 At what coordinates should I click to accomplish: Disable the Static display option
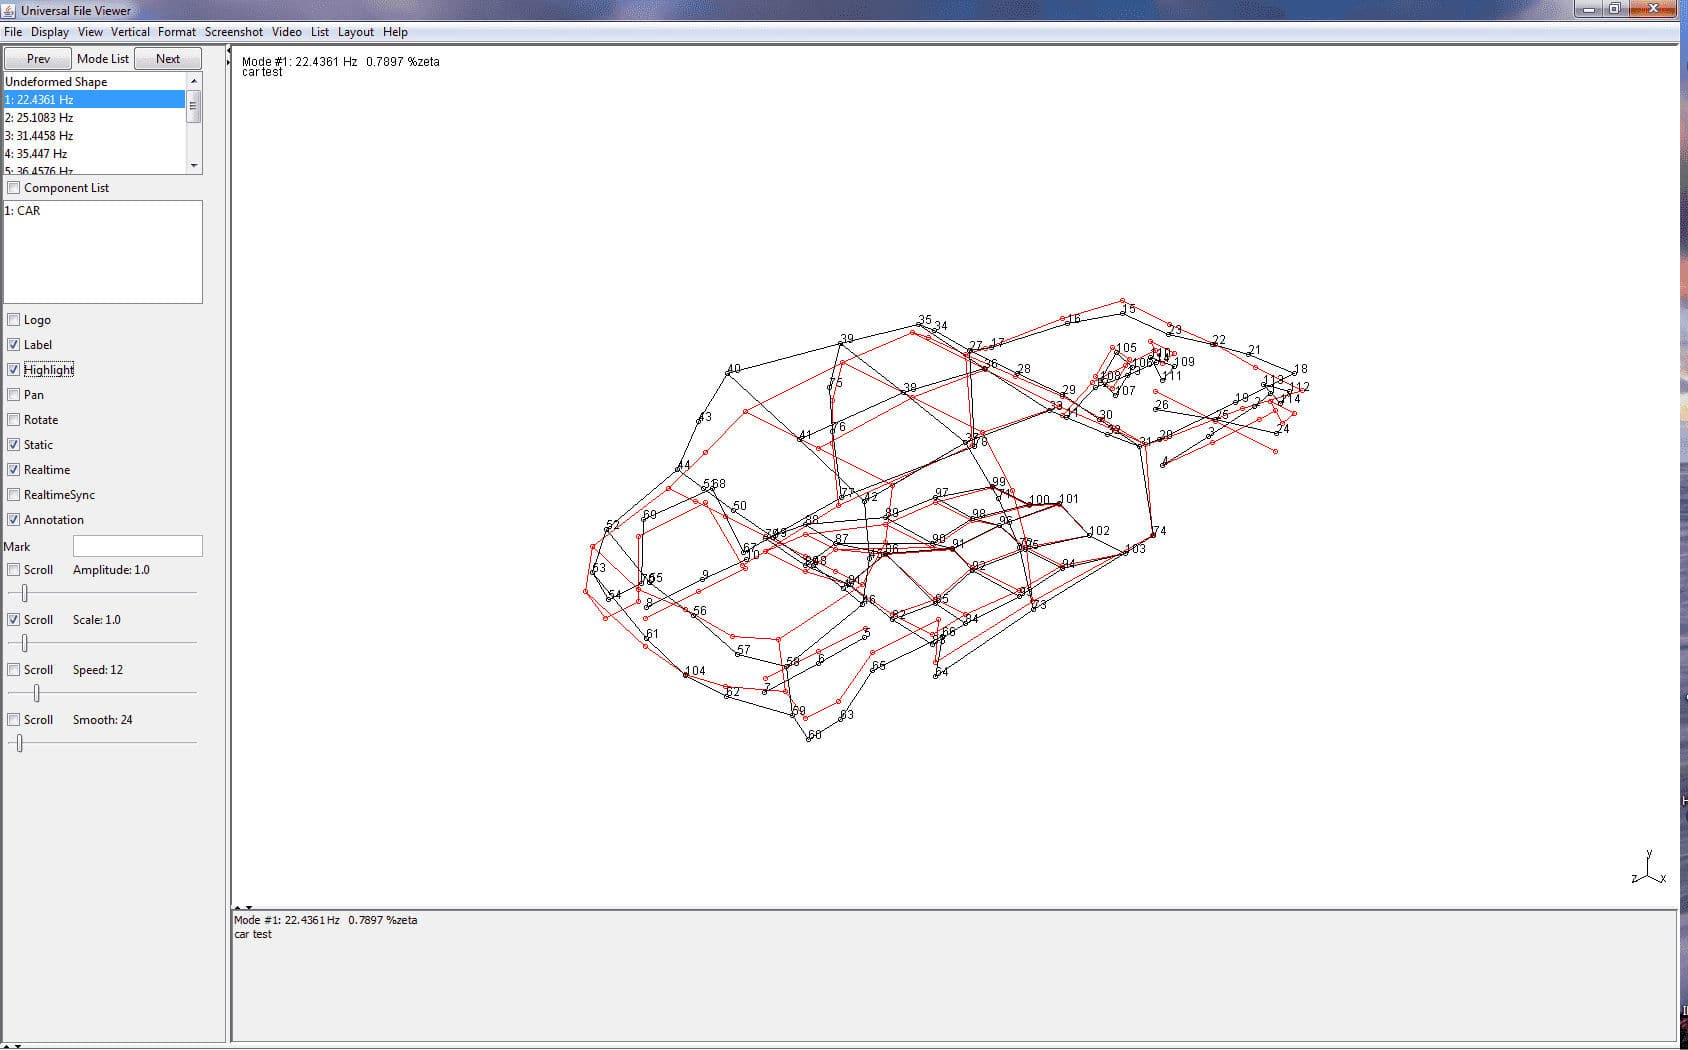coord(14,444)
